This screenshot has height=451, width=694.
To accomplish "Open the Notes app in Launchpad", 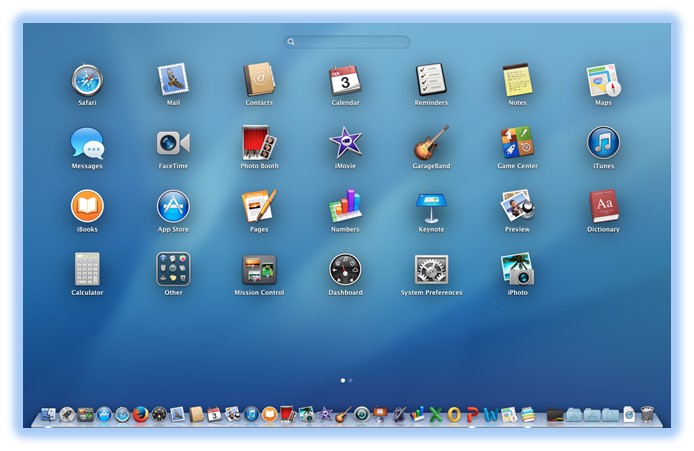I will click(x=517, y=80).
